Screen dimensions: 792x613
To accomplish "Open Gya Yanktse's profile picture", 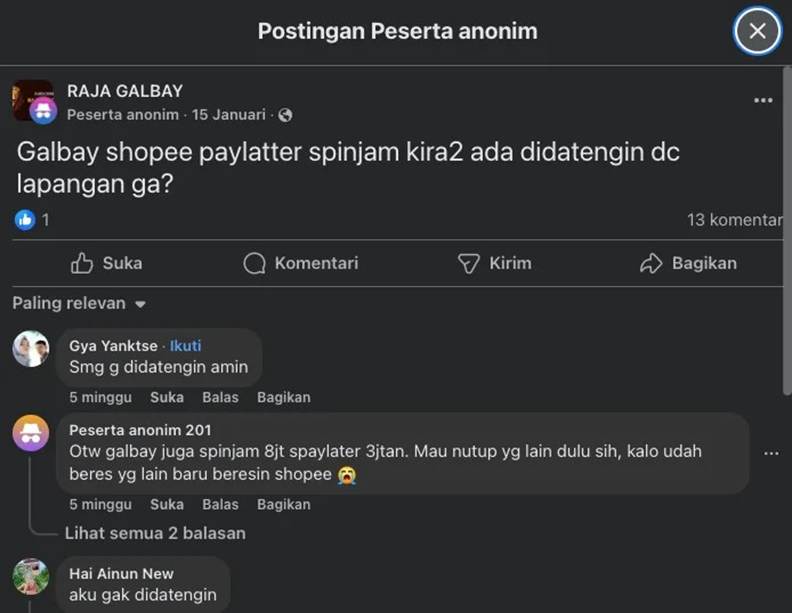I will [31, 349].
